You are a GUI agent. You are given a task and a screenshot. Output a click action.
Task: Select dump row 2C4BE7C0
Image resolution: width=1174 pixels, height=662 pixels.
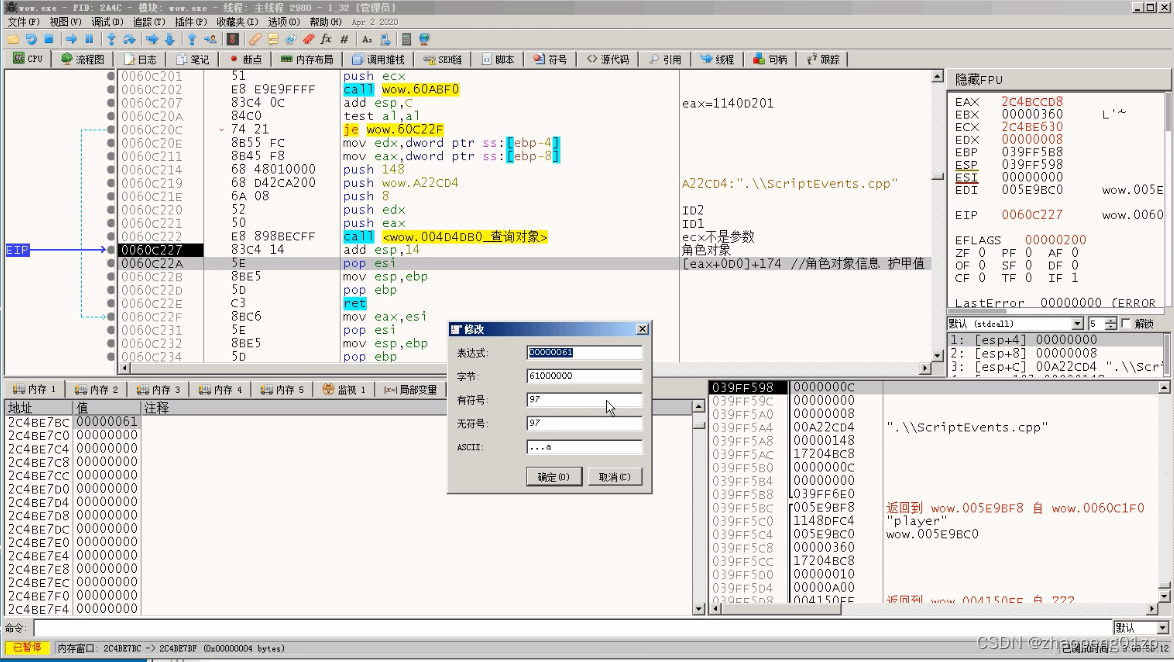350,435
